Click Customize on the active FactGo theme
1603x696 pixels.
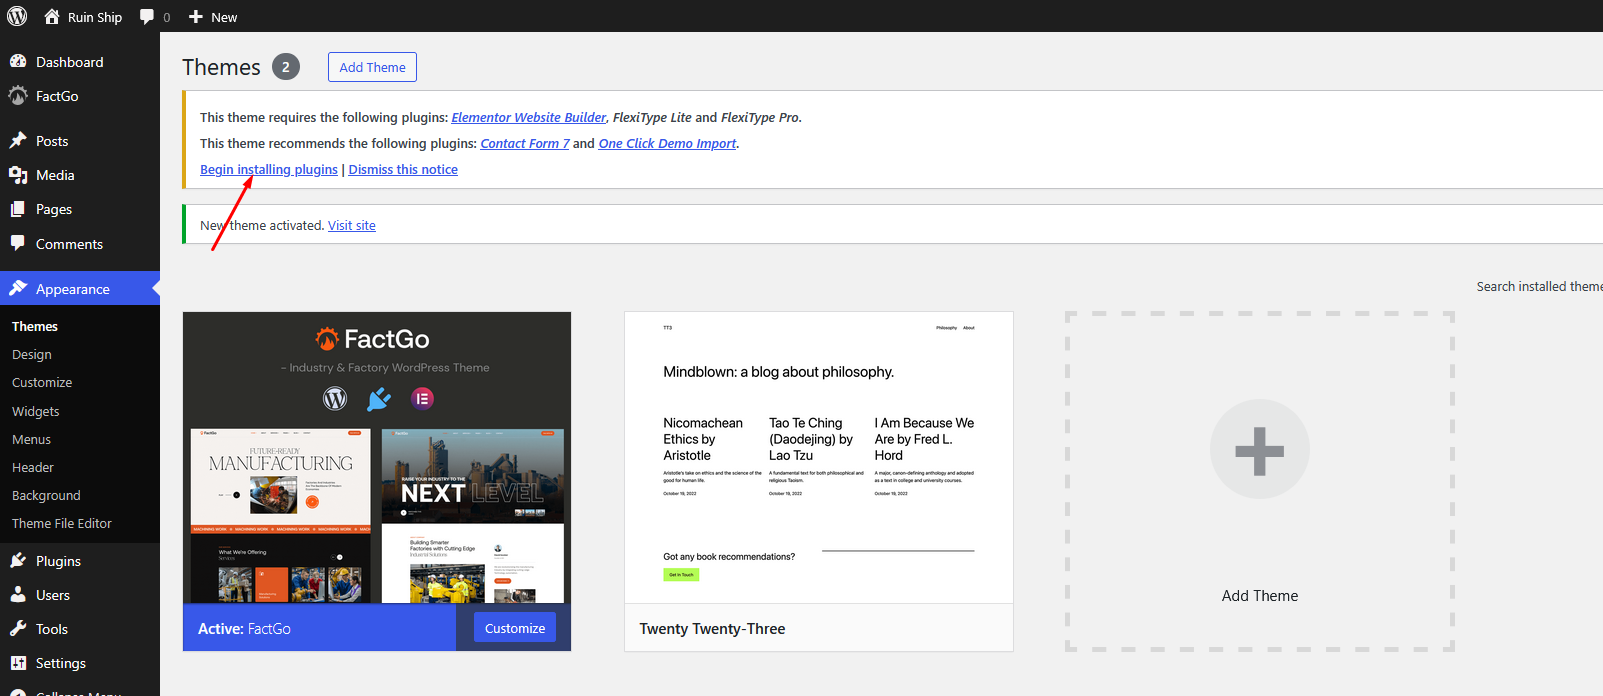pos(515,628)
